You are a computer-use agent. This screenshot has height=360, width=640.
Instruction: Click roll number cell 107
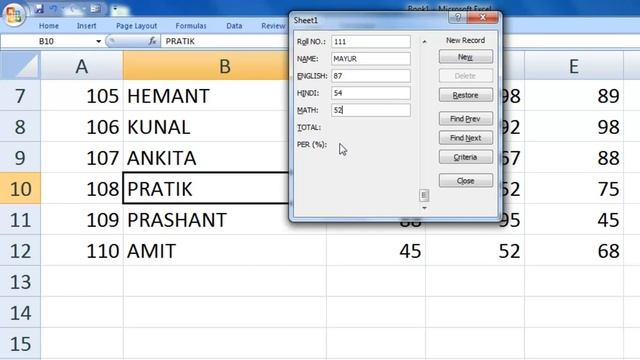click(82, 158)
